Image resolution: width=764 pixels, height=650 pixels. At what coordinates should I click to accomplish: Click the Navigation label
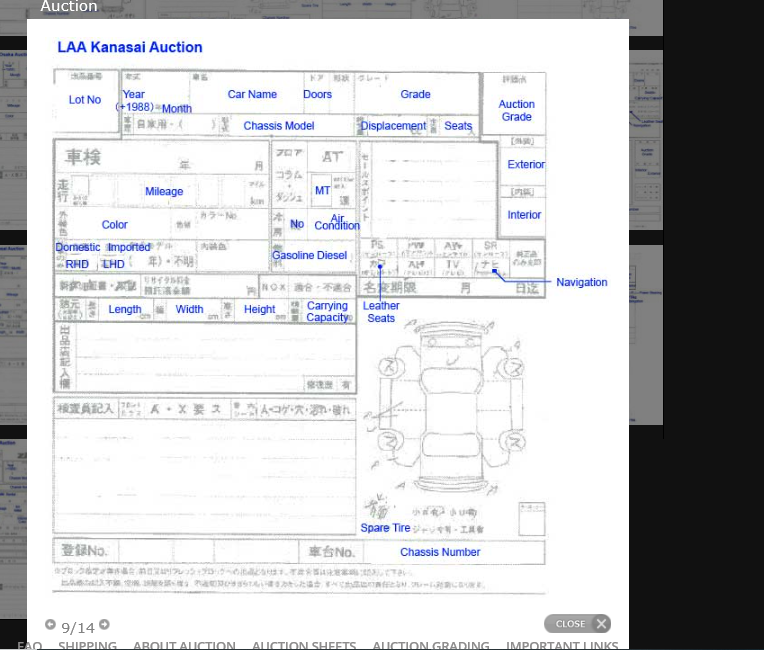point(582,282)
